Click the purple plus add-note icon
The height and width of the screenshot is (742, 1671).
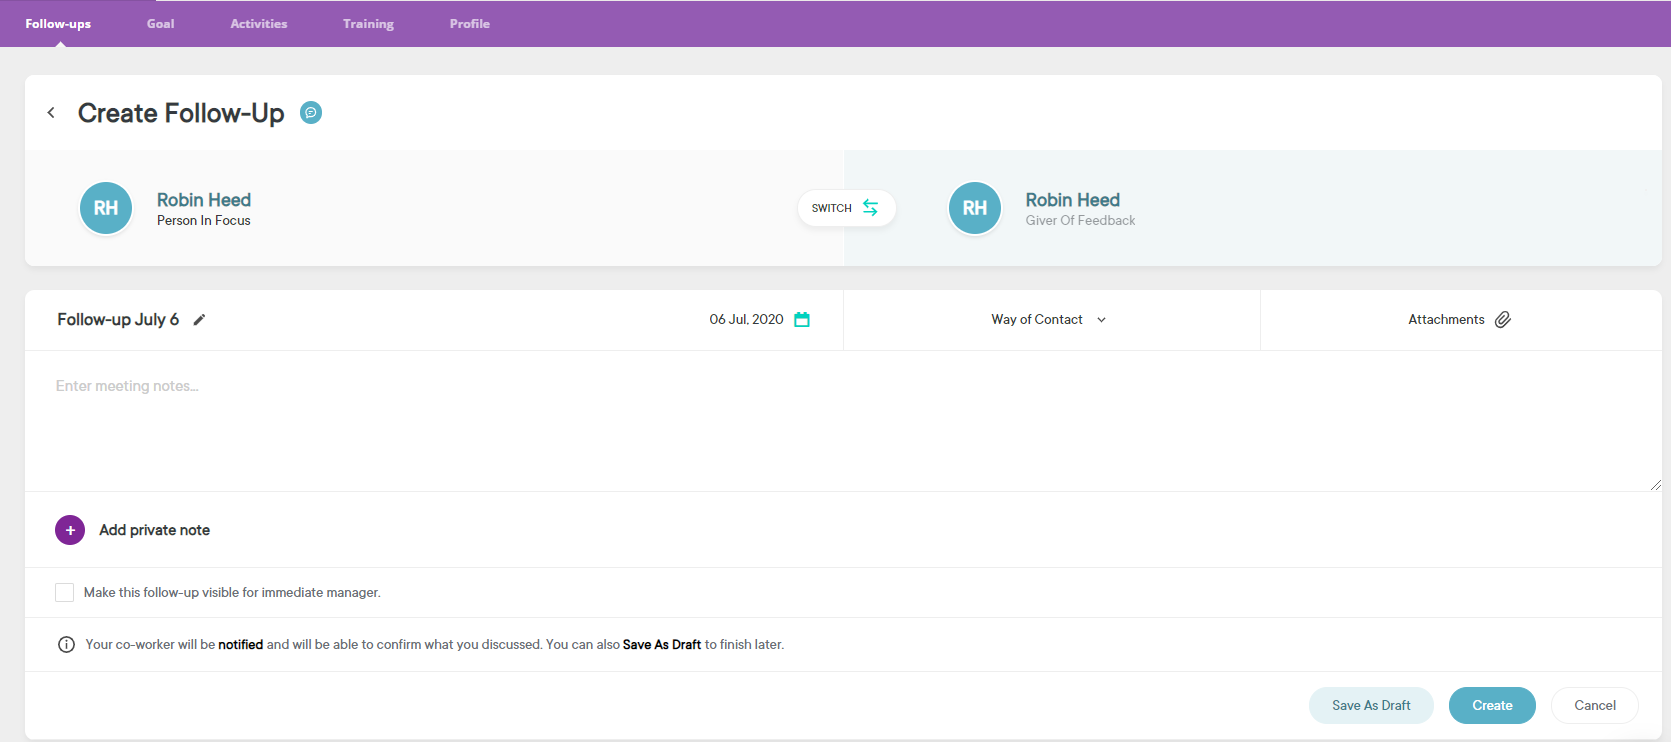coord(70,530)
